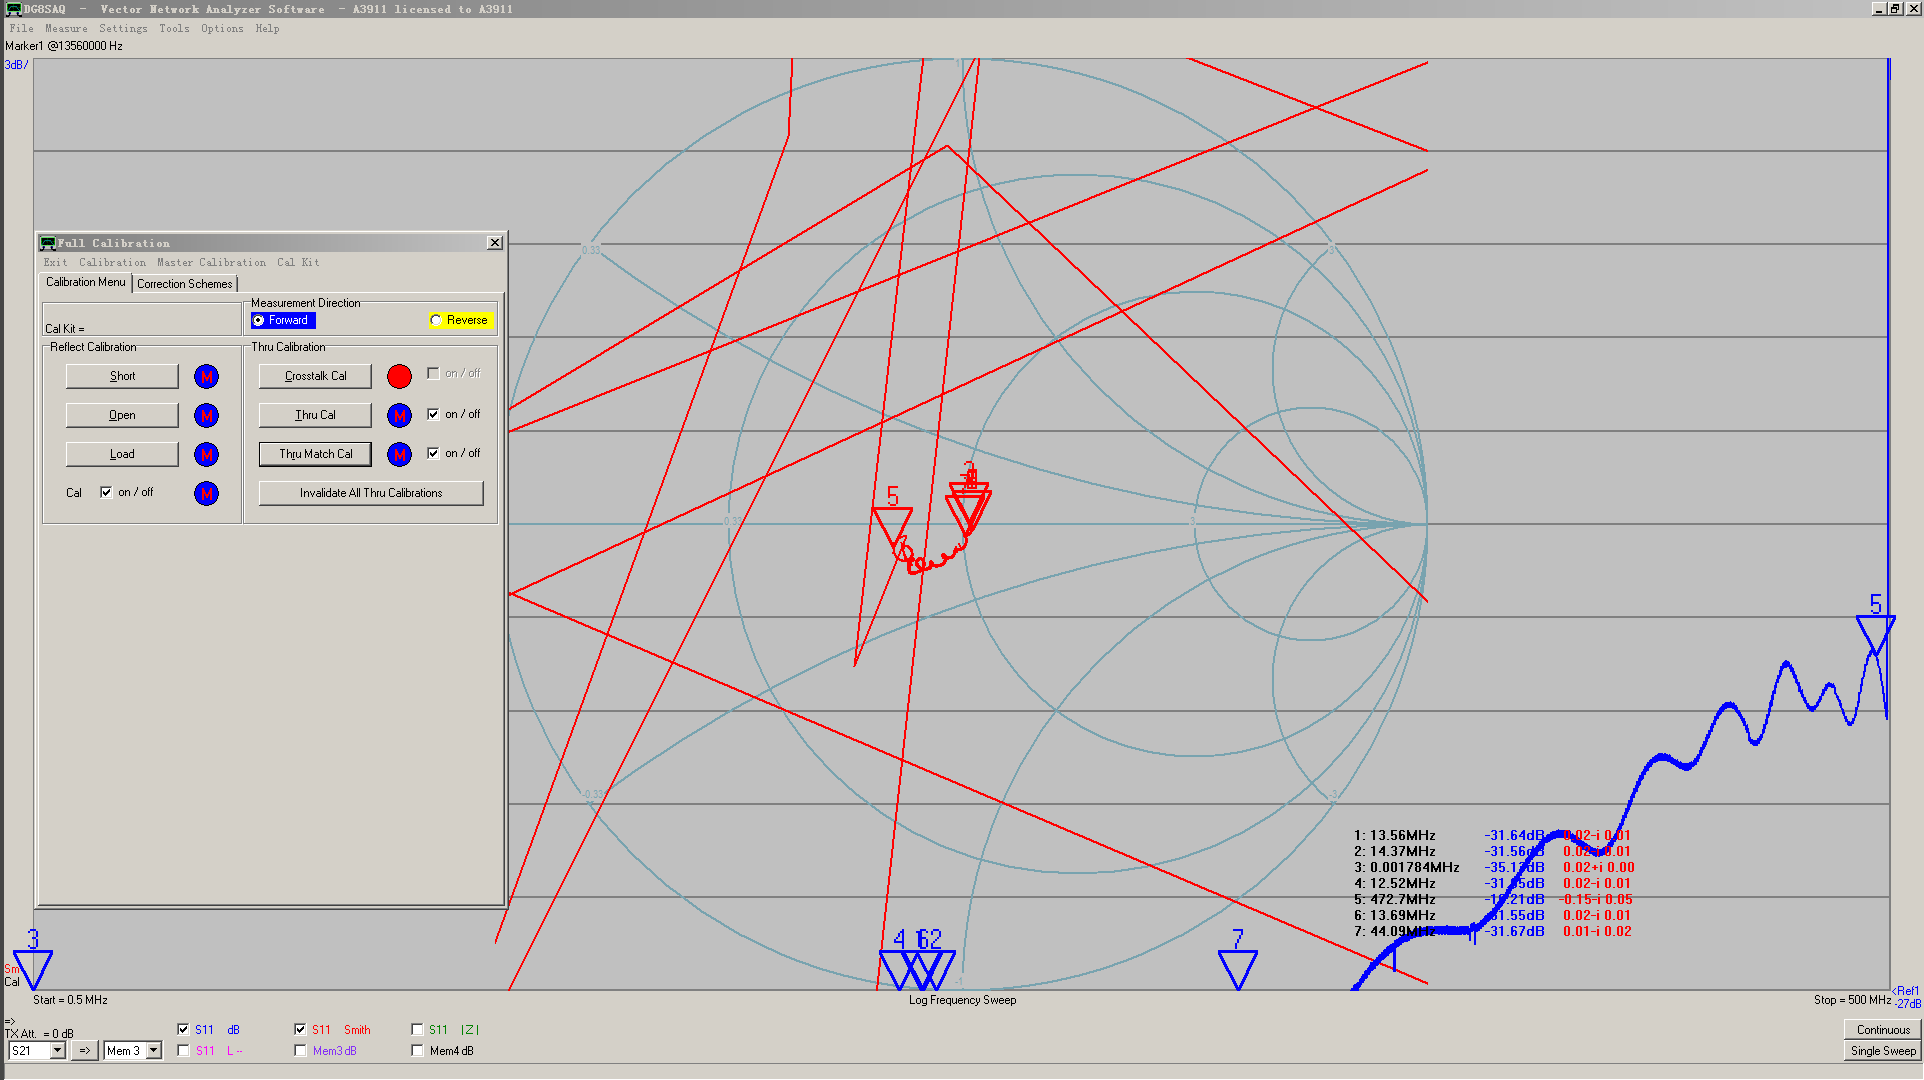This screenshot has height=1080, width=1924.
Task: Click Invalidate All Thru Calibrations
Action: tap(371, 493)
